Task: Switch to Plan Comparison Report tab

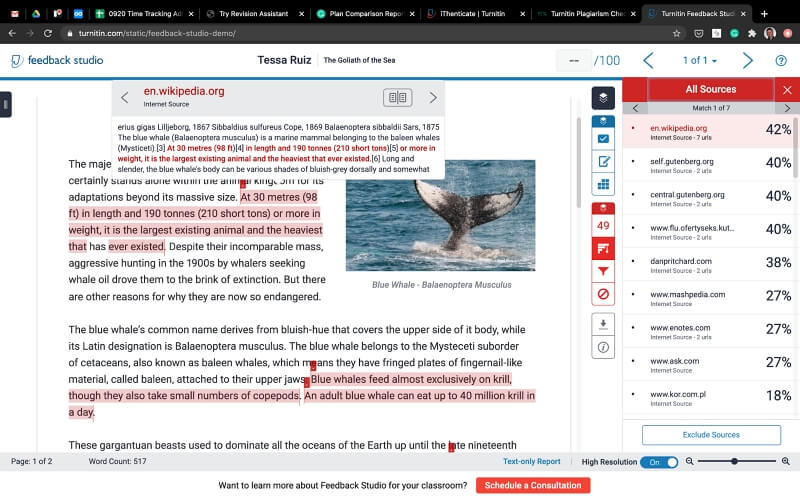Action: point(366,14)
